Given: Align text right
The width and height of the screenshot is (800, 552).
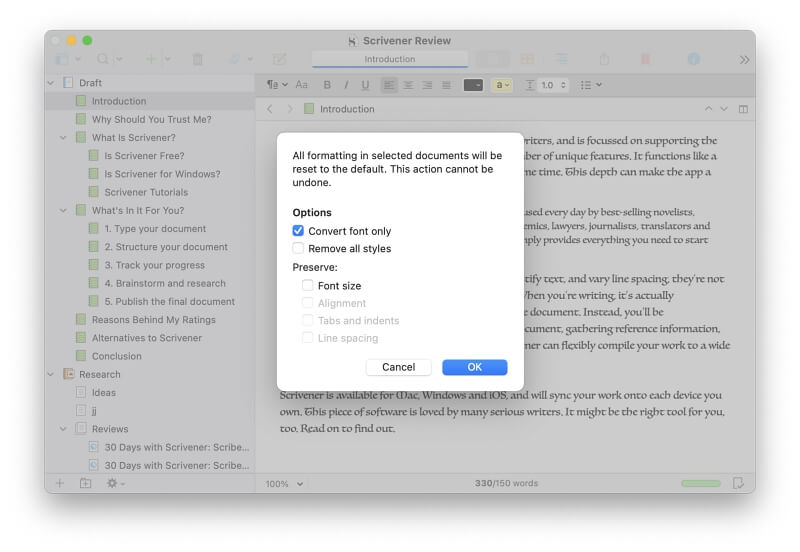Looking at the screenshot, I should 427,85.
